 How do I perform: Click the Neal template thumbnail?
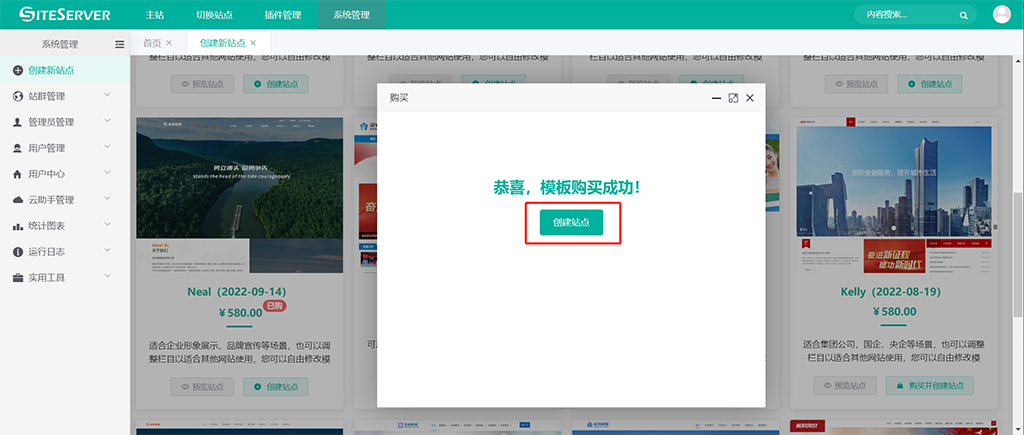click(x=239, y=195)
